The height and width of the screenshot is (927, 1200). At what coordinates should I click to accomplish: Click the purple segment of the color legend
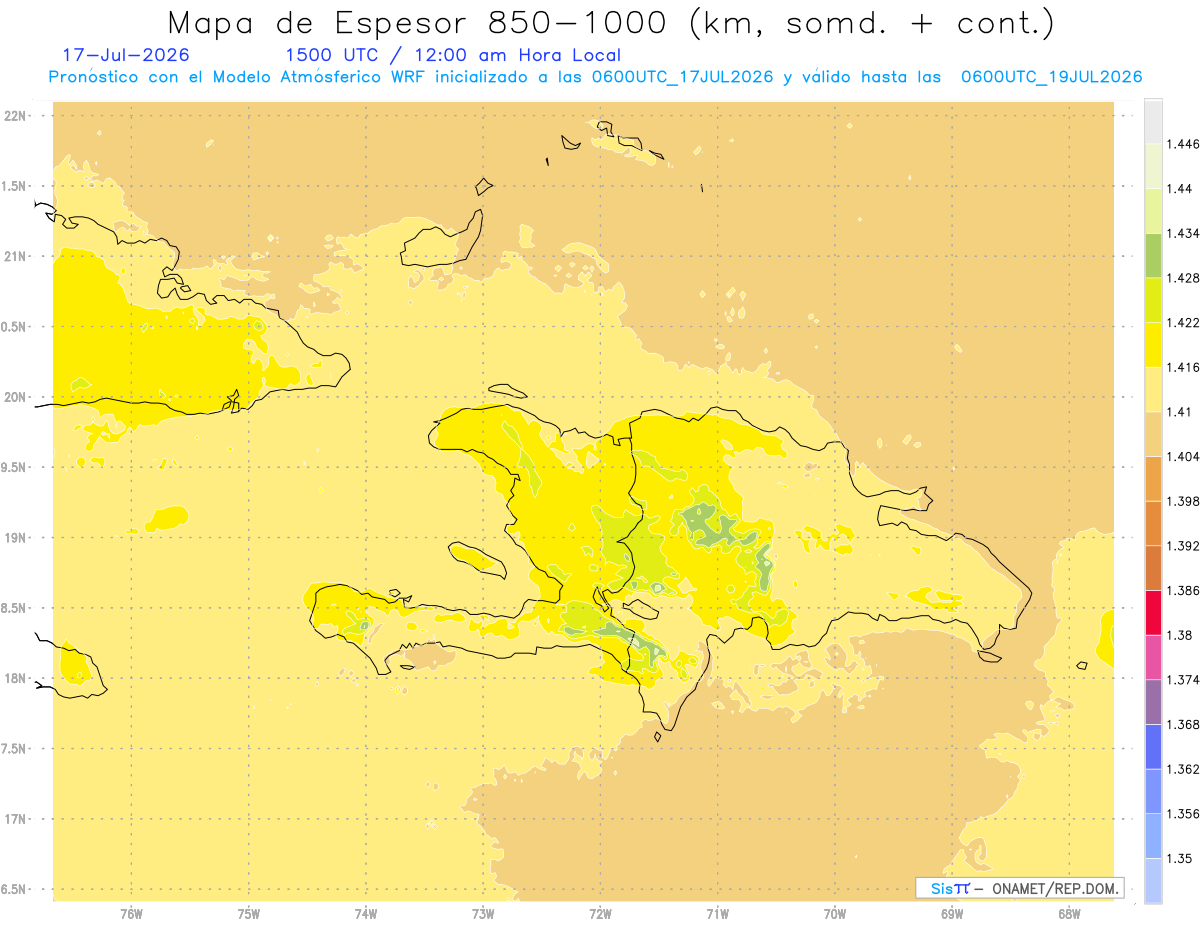pos(1153,702)
